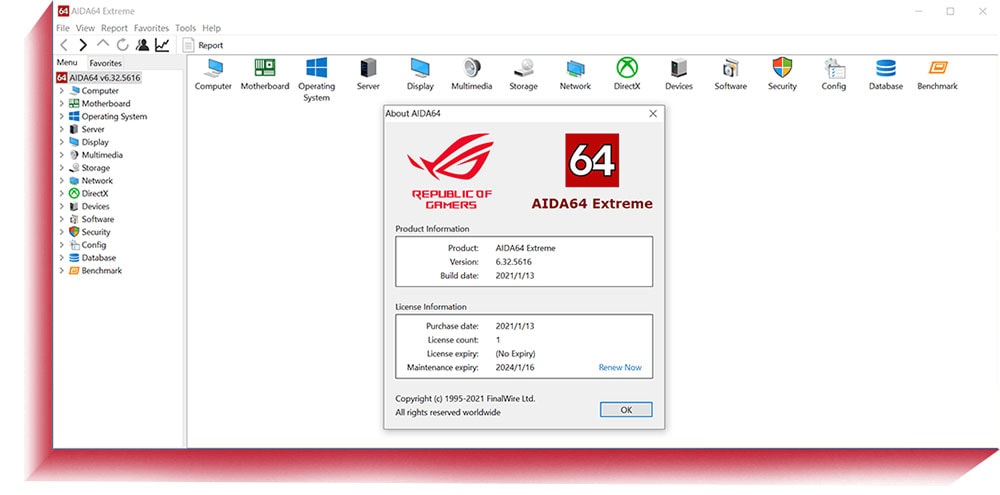Viewport: 1000px width, 495px height.
Task: Expand the Network tree node
Action: pyautogui.click(x=62, y=181)
